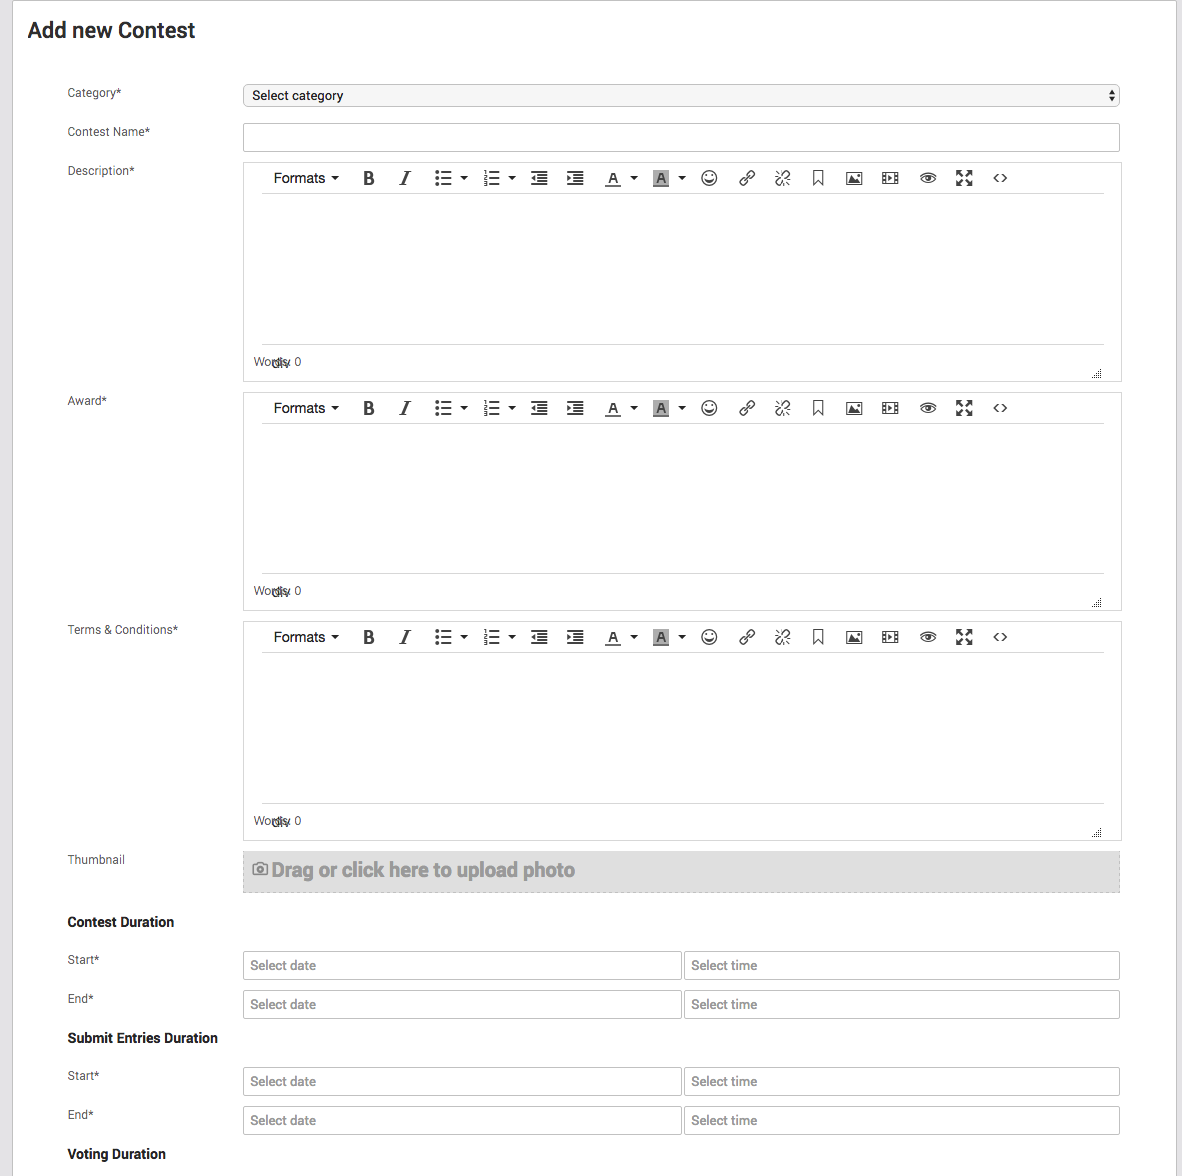Open Contest Duration End date picker

[x=462, y=1005]
